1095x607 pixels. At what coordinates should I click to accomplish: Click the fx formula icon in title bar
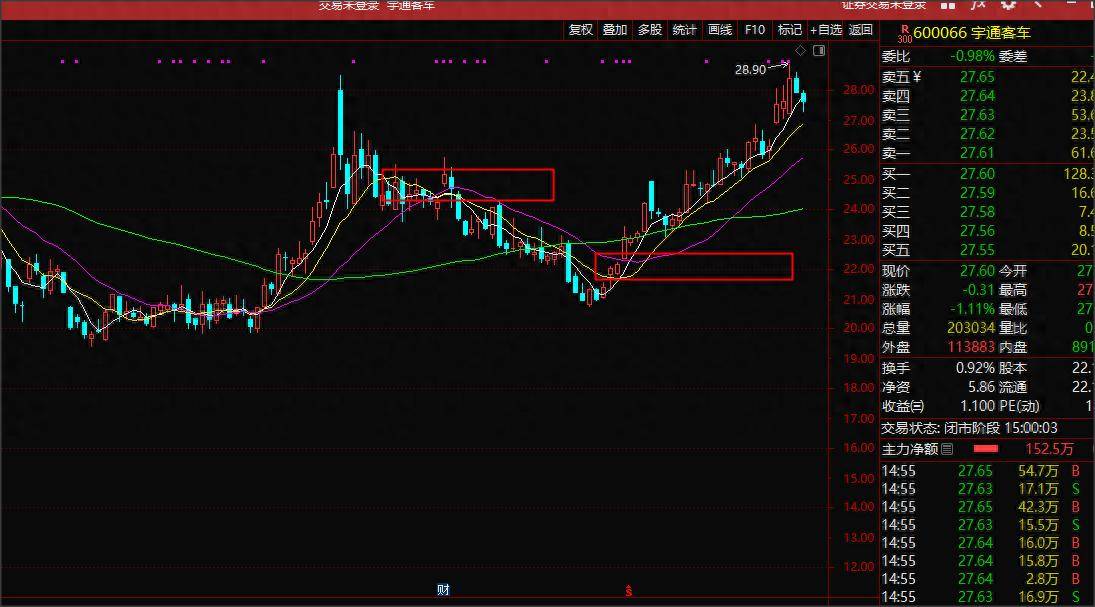point(978,5)
